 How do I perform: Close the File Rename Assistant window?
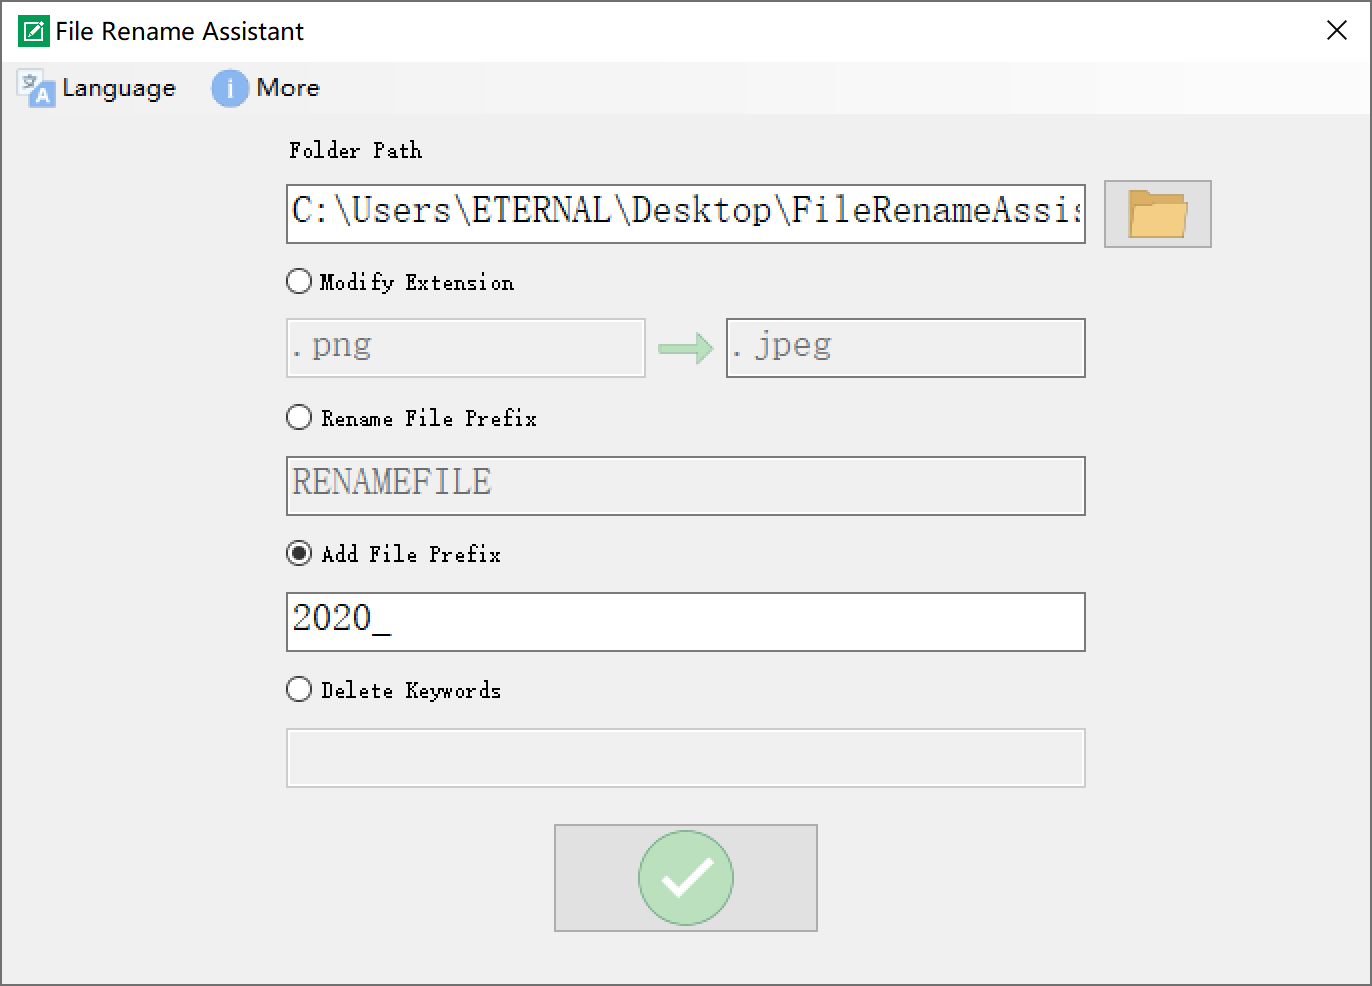point(1336,31)
